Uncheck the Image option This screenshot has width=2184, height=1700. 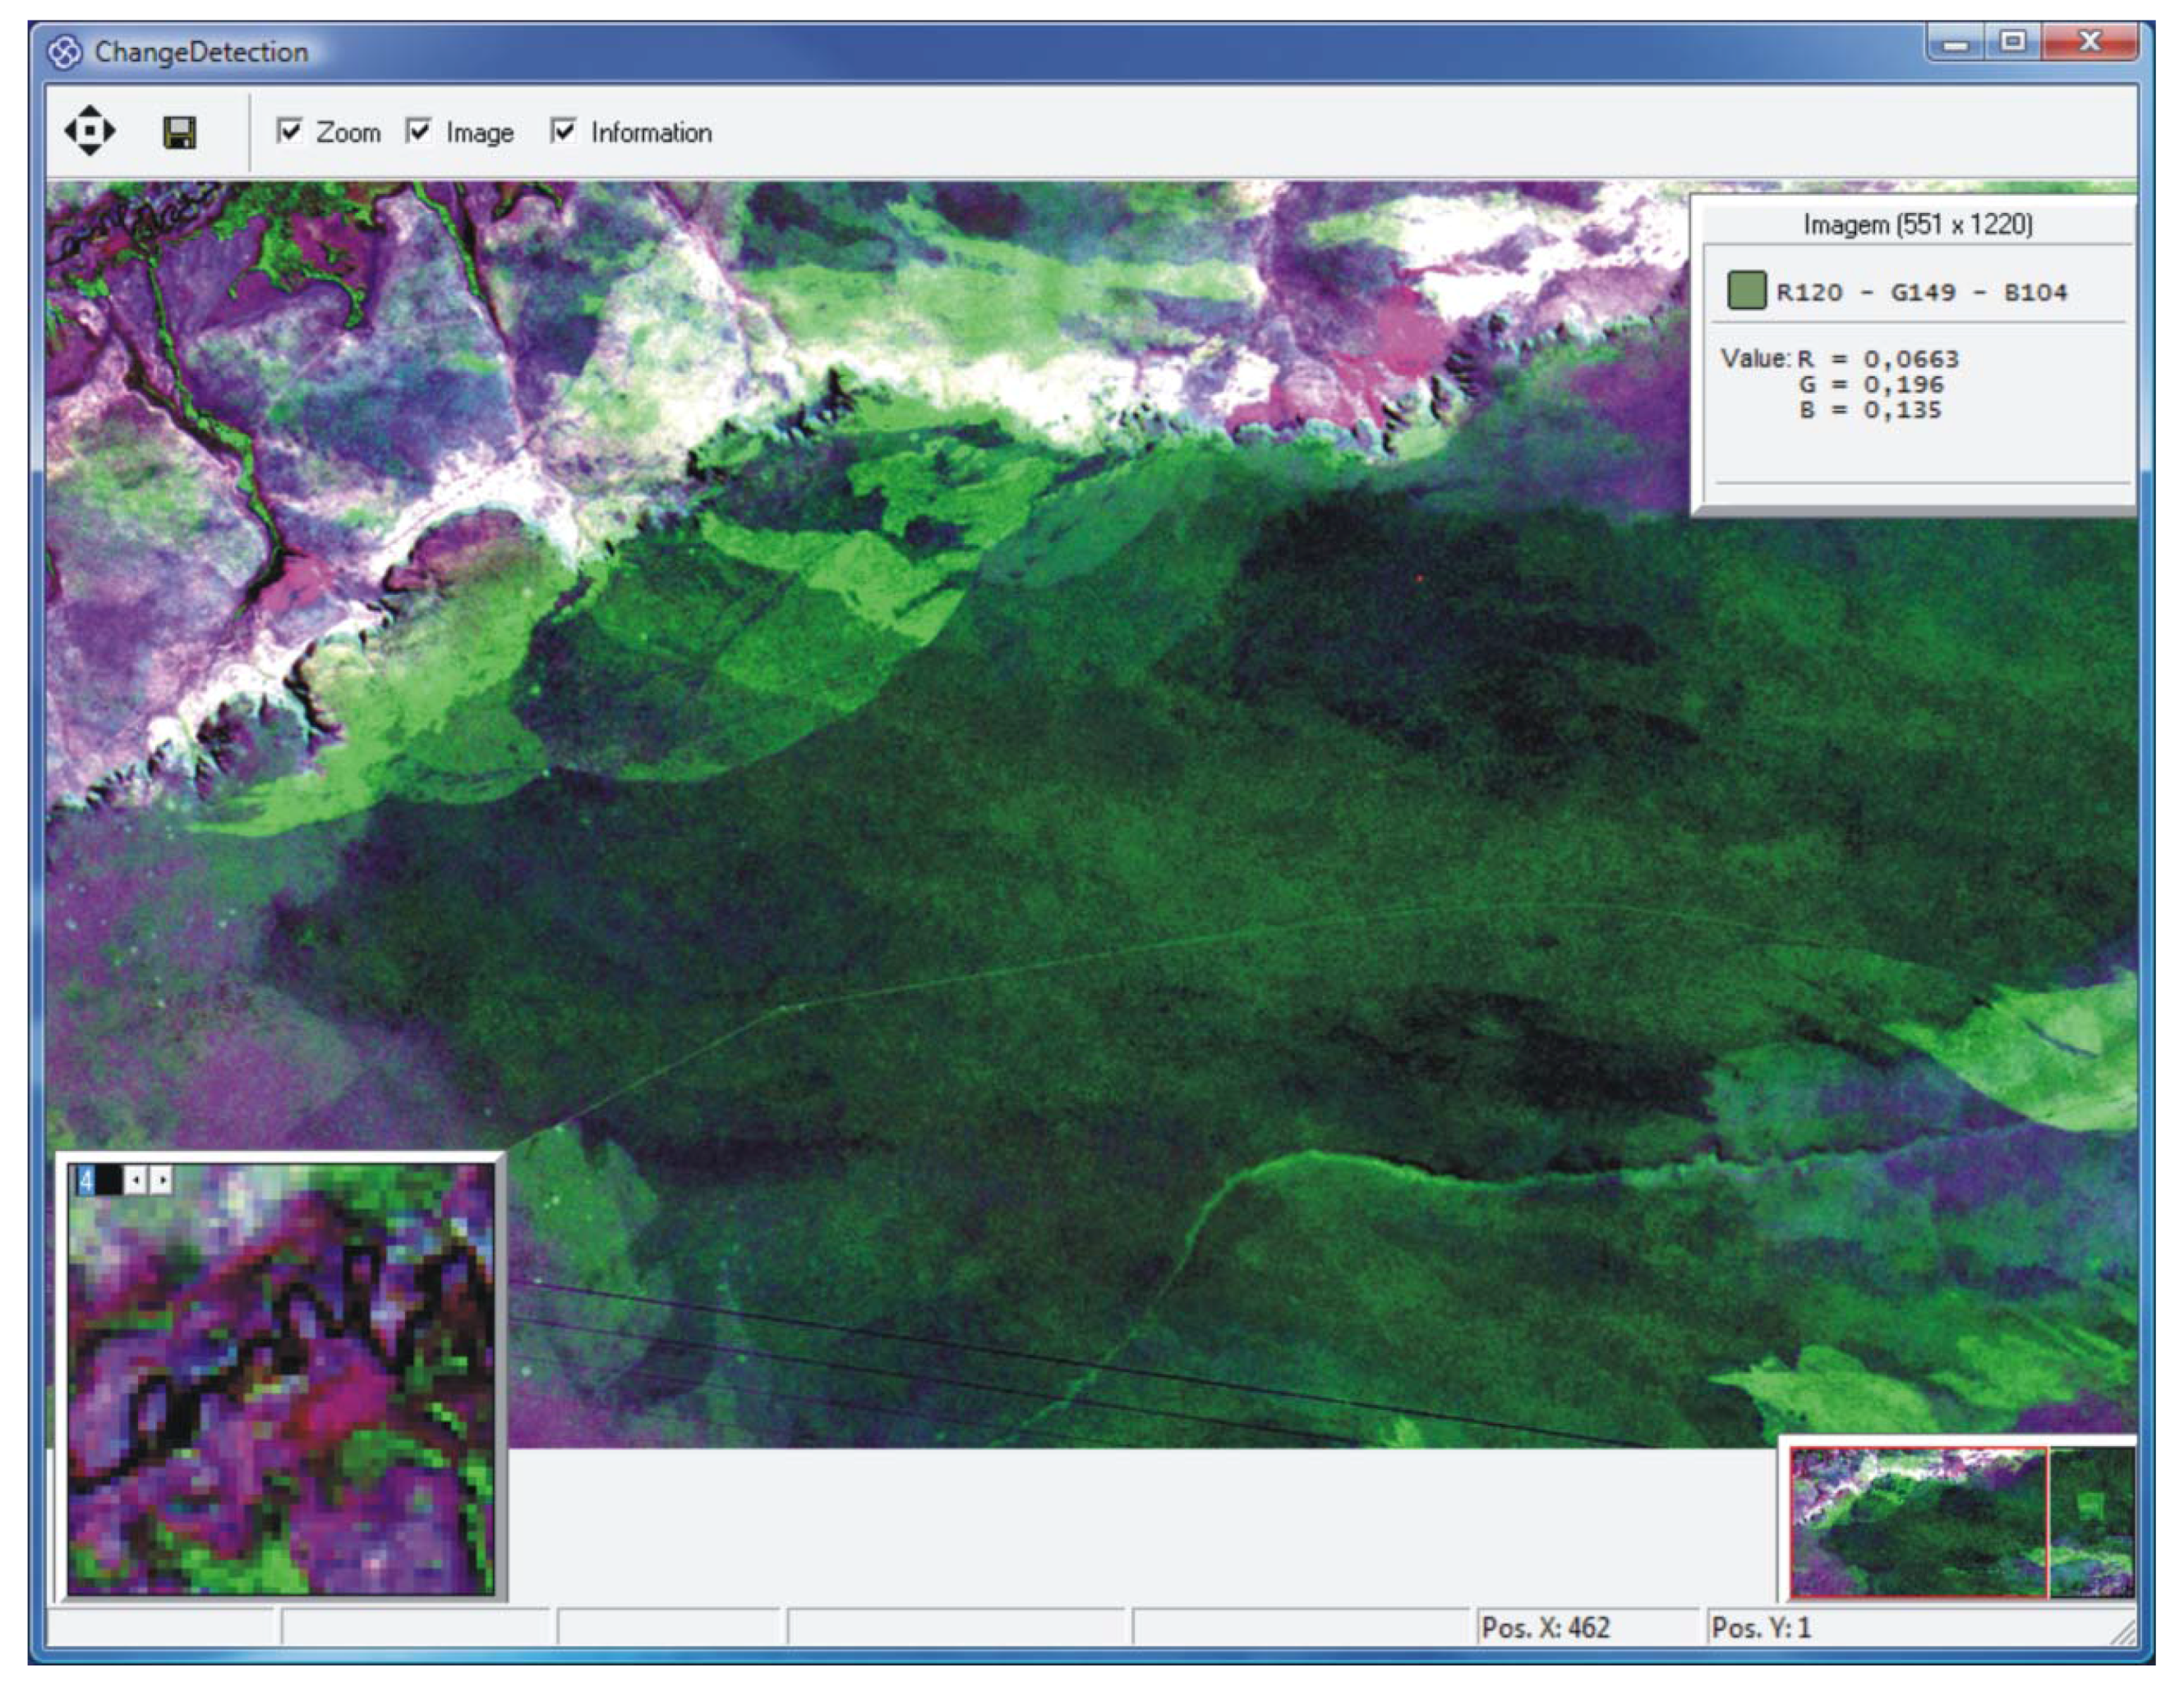coord(419,130)
